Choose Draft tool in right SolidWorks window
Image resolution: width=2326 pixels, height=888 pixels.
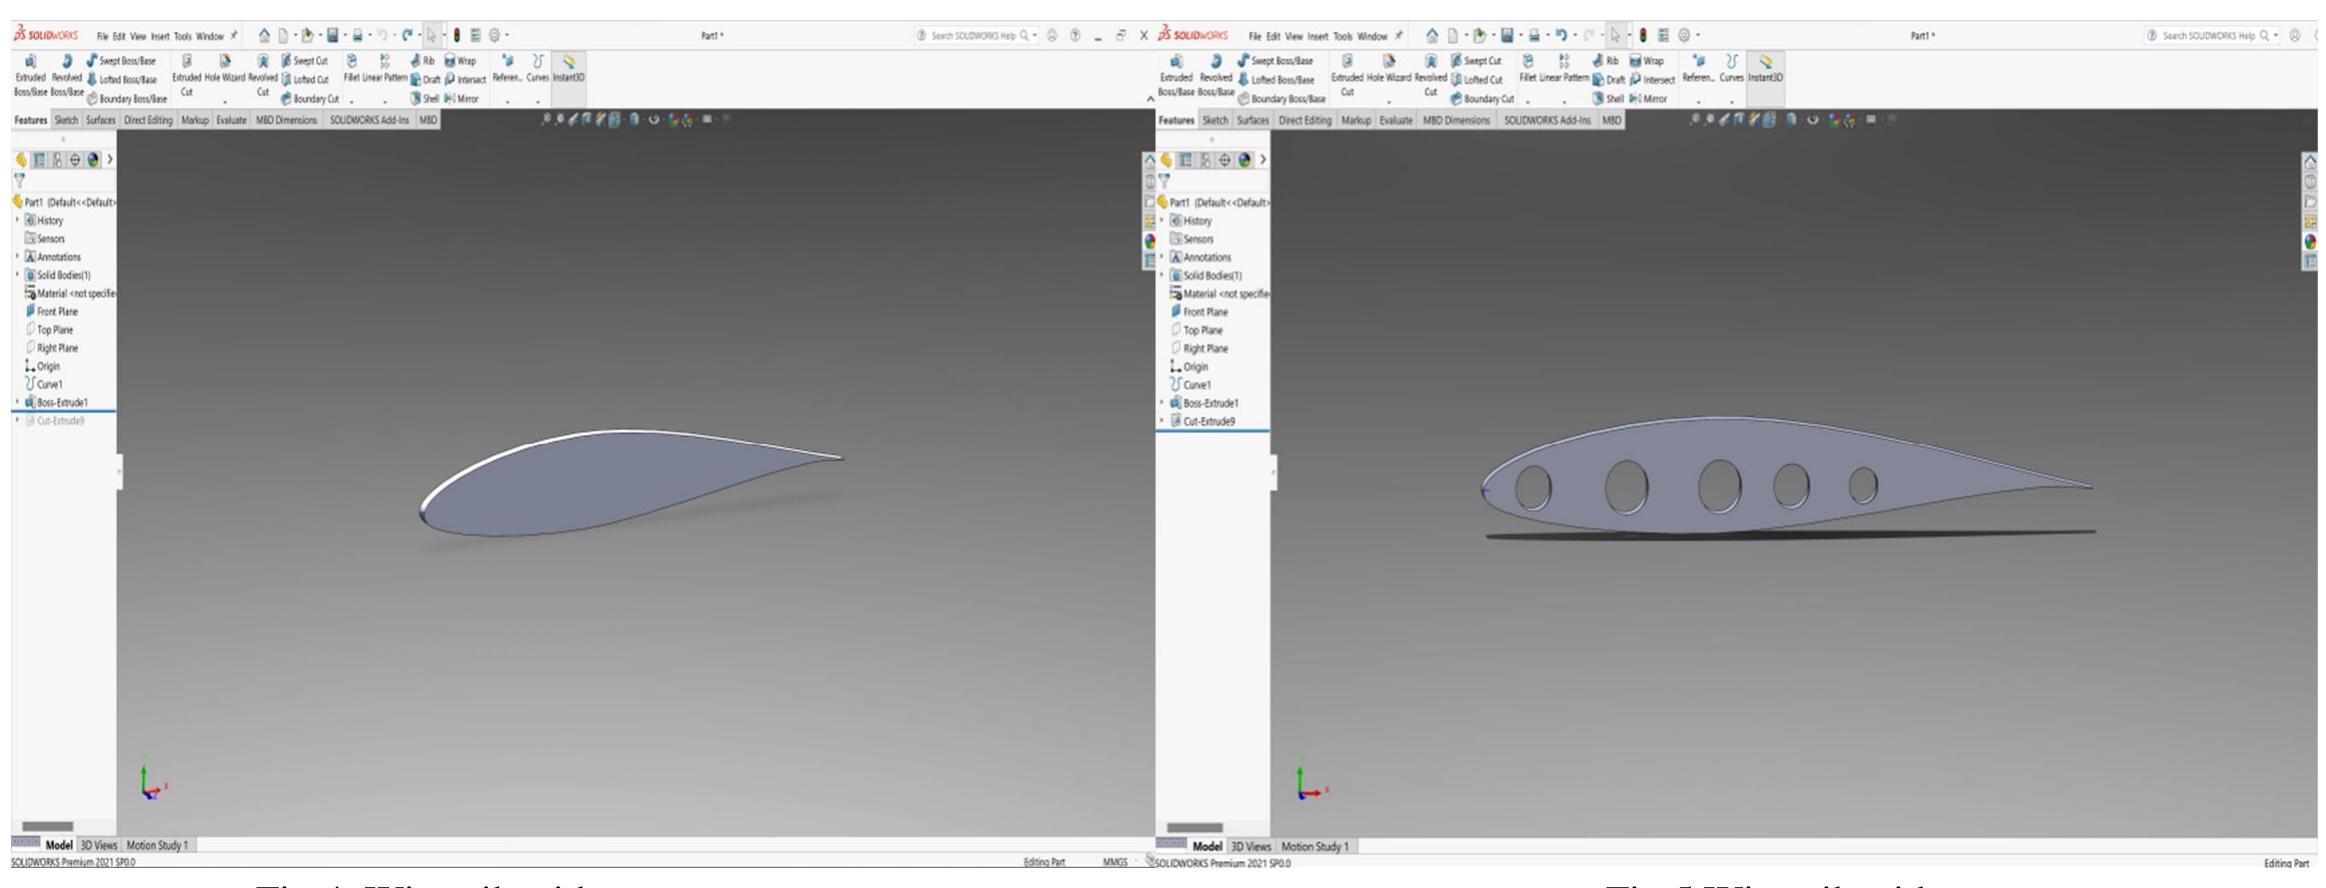(1608, 80)
